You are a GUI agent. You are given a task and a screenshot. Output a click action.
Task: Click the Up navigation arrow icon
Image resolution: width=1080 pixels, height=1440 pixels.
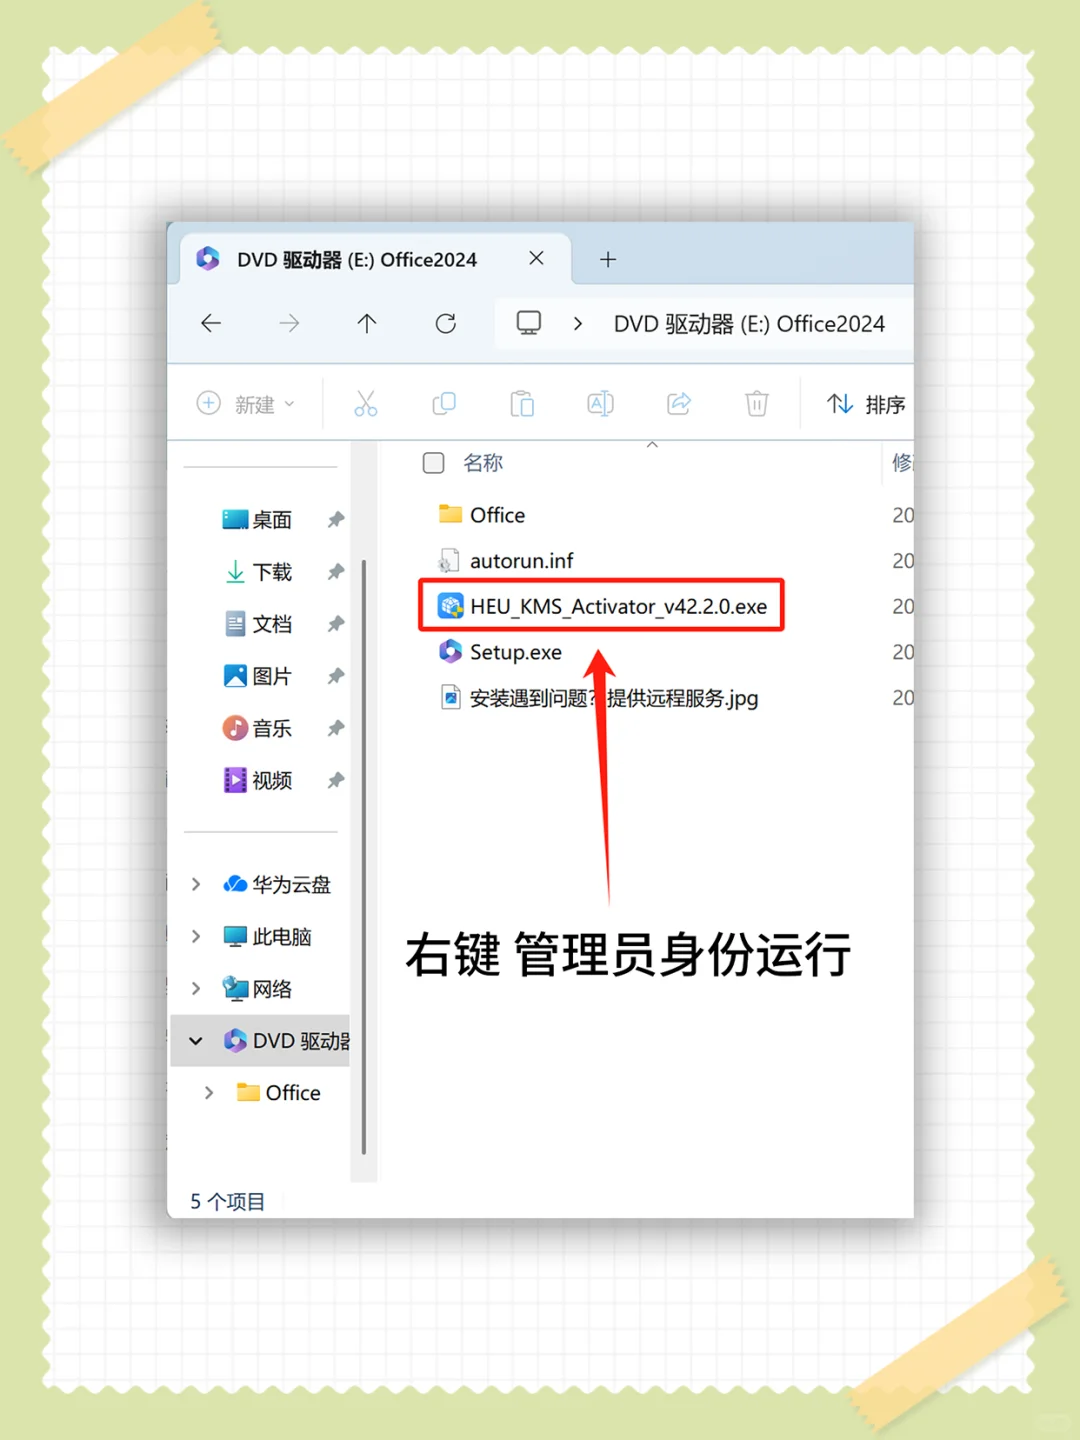tap(367, 323)
